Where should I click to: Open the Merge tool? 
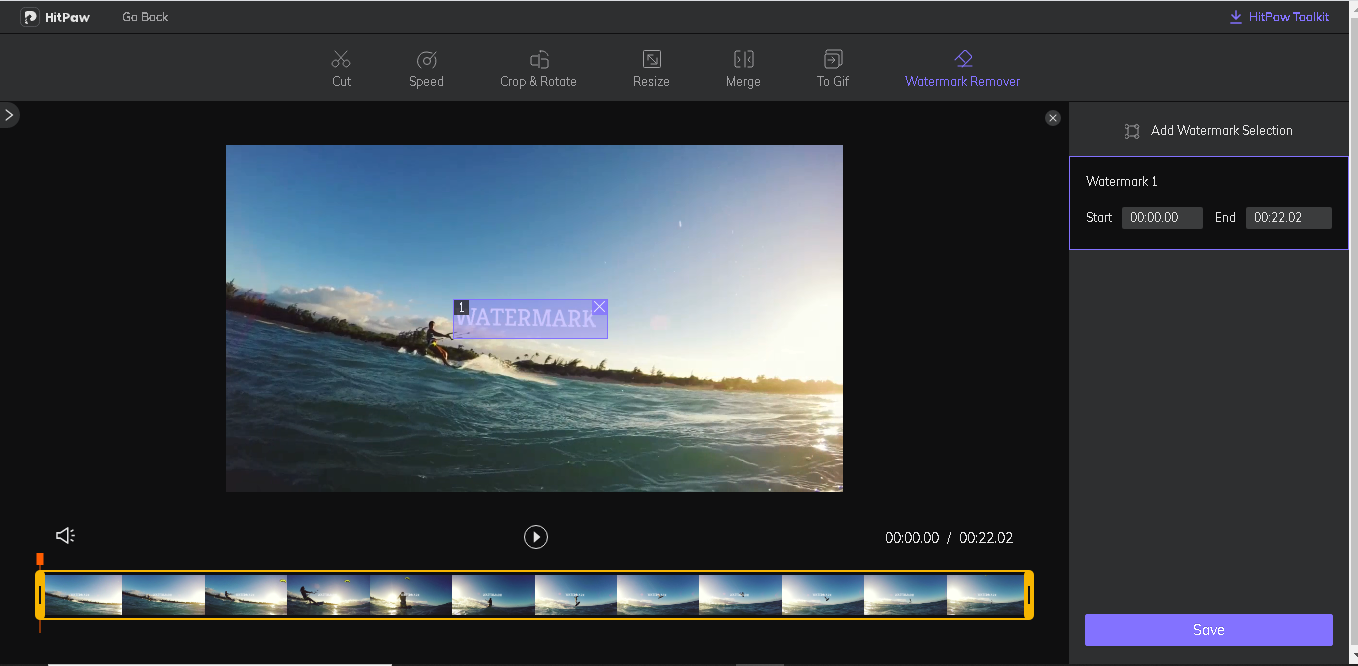[743, 60]
